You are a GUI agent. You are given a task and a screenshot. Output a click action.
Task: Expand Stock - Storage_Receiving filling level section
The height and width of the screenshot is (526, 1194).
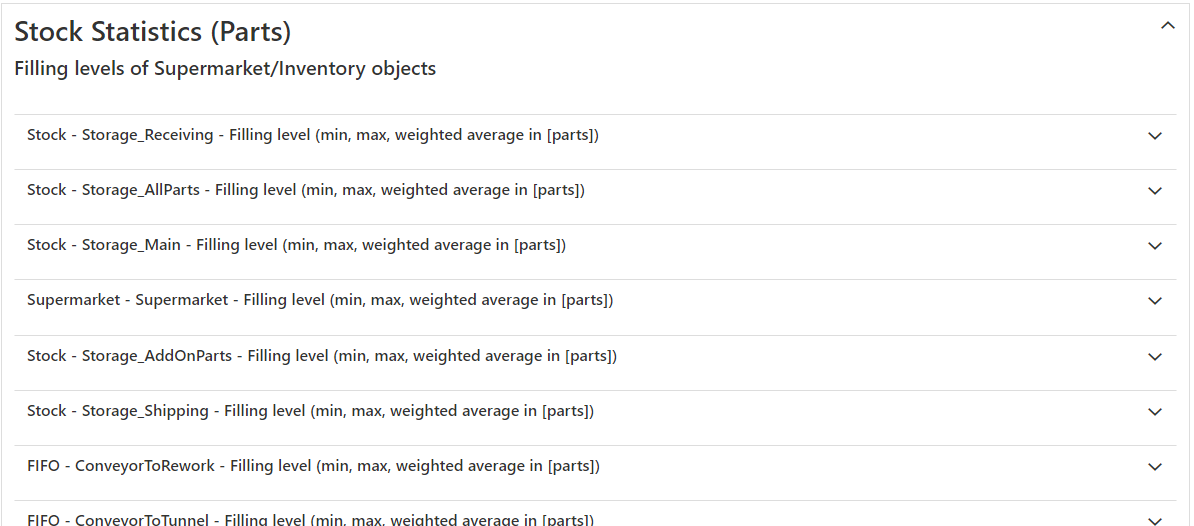[x=313, y=135]
